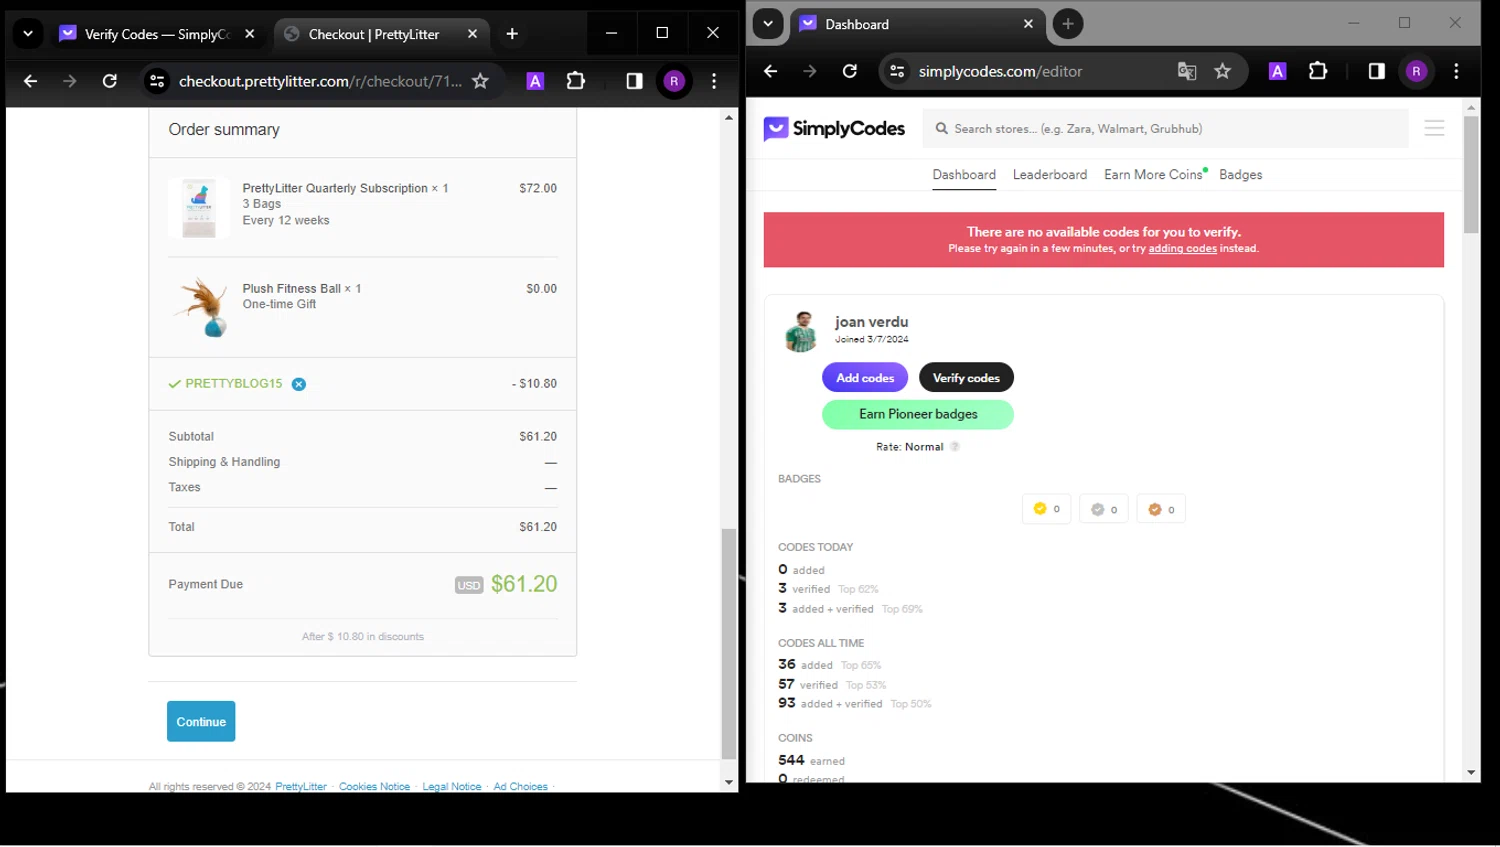Open tab search dropdown in PrettyLitter window

(28, 34)
